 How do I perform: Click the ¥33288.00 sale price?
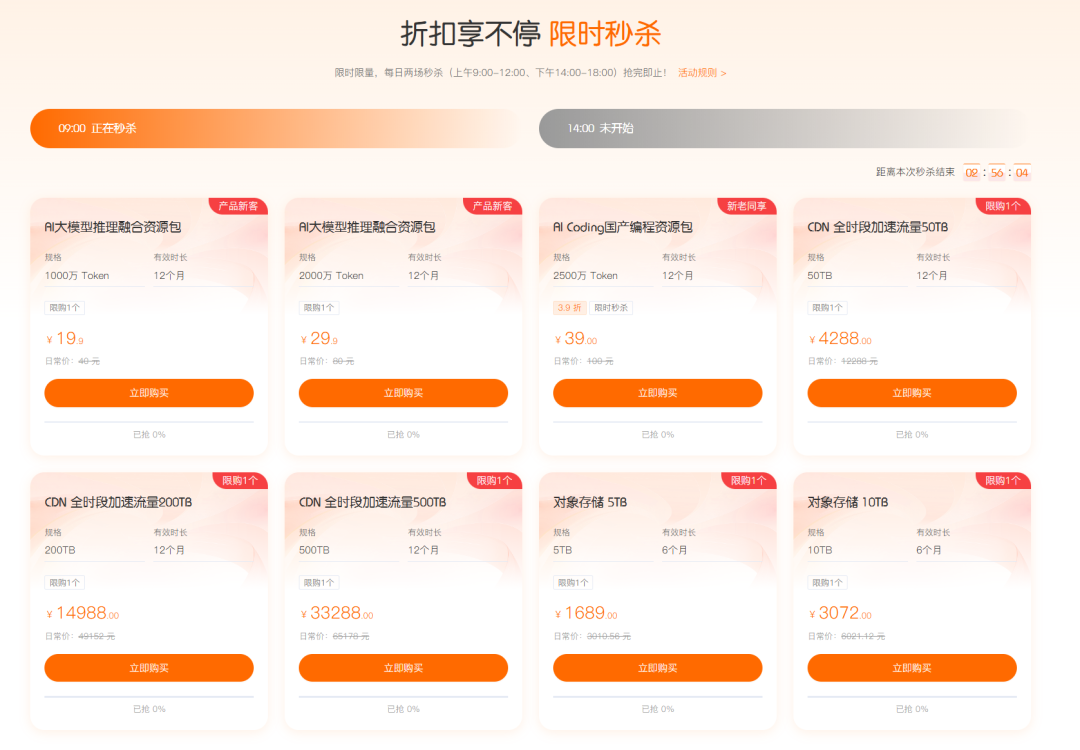pos(337,614)
